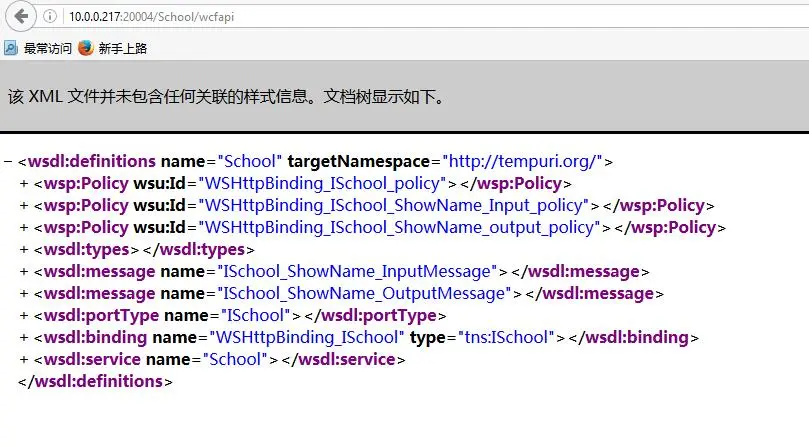Click the "ISchool_ShowName_InputMessage" name value
Viewport: 809px width, 447px height.
[357, 272]
